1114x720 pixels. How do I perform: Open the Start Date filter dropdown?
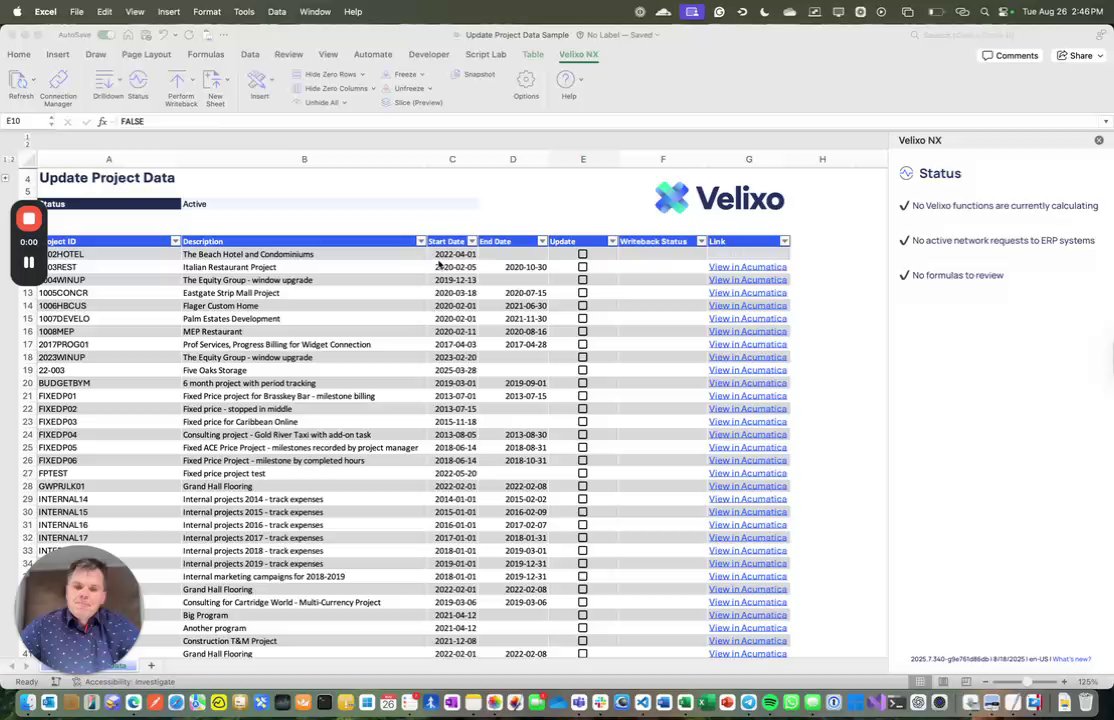coord(472,241)
